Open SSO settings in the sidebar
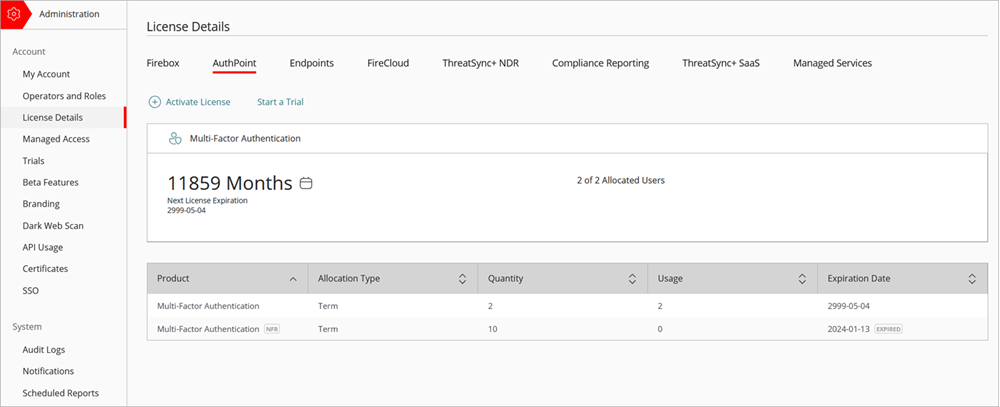The width and height of the screenshot is (1000, 407). click(31, 291)
